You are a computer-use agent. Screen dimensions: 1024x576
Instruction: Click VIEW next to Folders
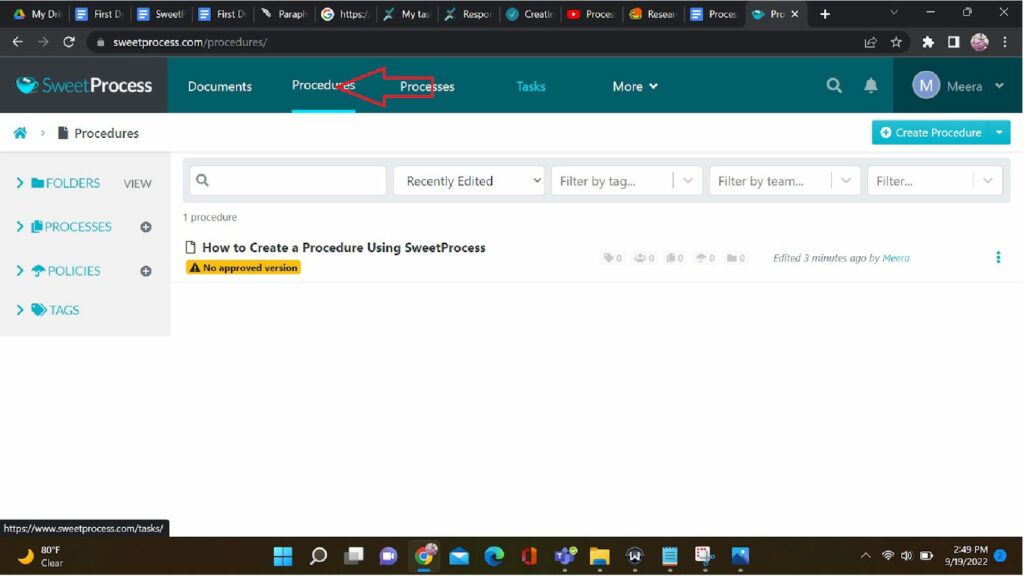[137, 184]
